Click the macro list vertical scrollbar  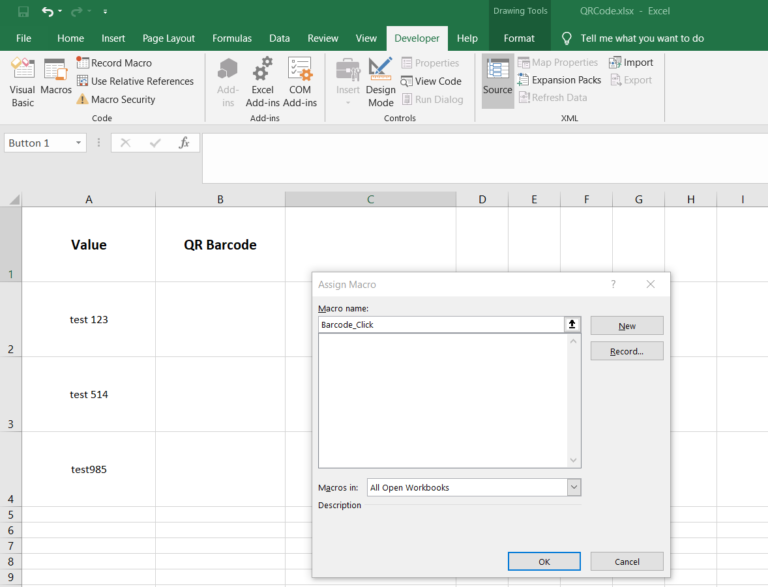click(x=574, y=400)
